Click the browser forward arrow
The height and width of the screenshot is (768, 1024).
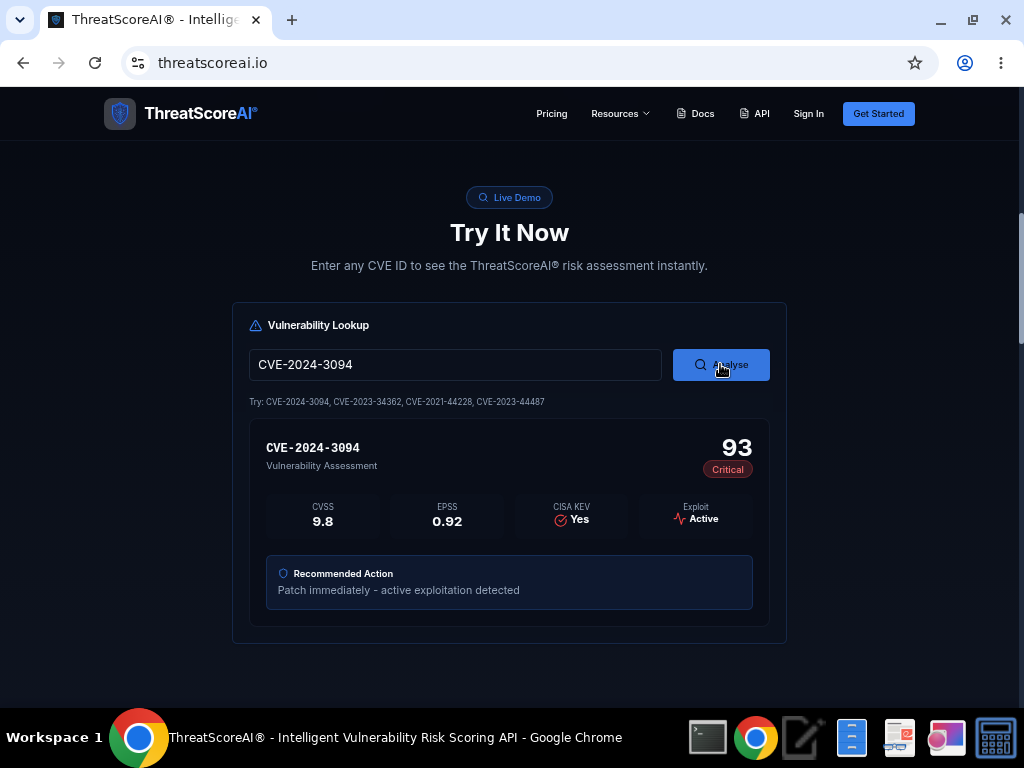pyautogui.click(x=59, y=63)
